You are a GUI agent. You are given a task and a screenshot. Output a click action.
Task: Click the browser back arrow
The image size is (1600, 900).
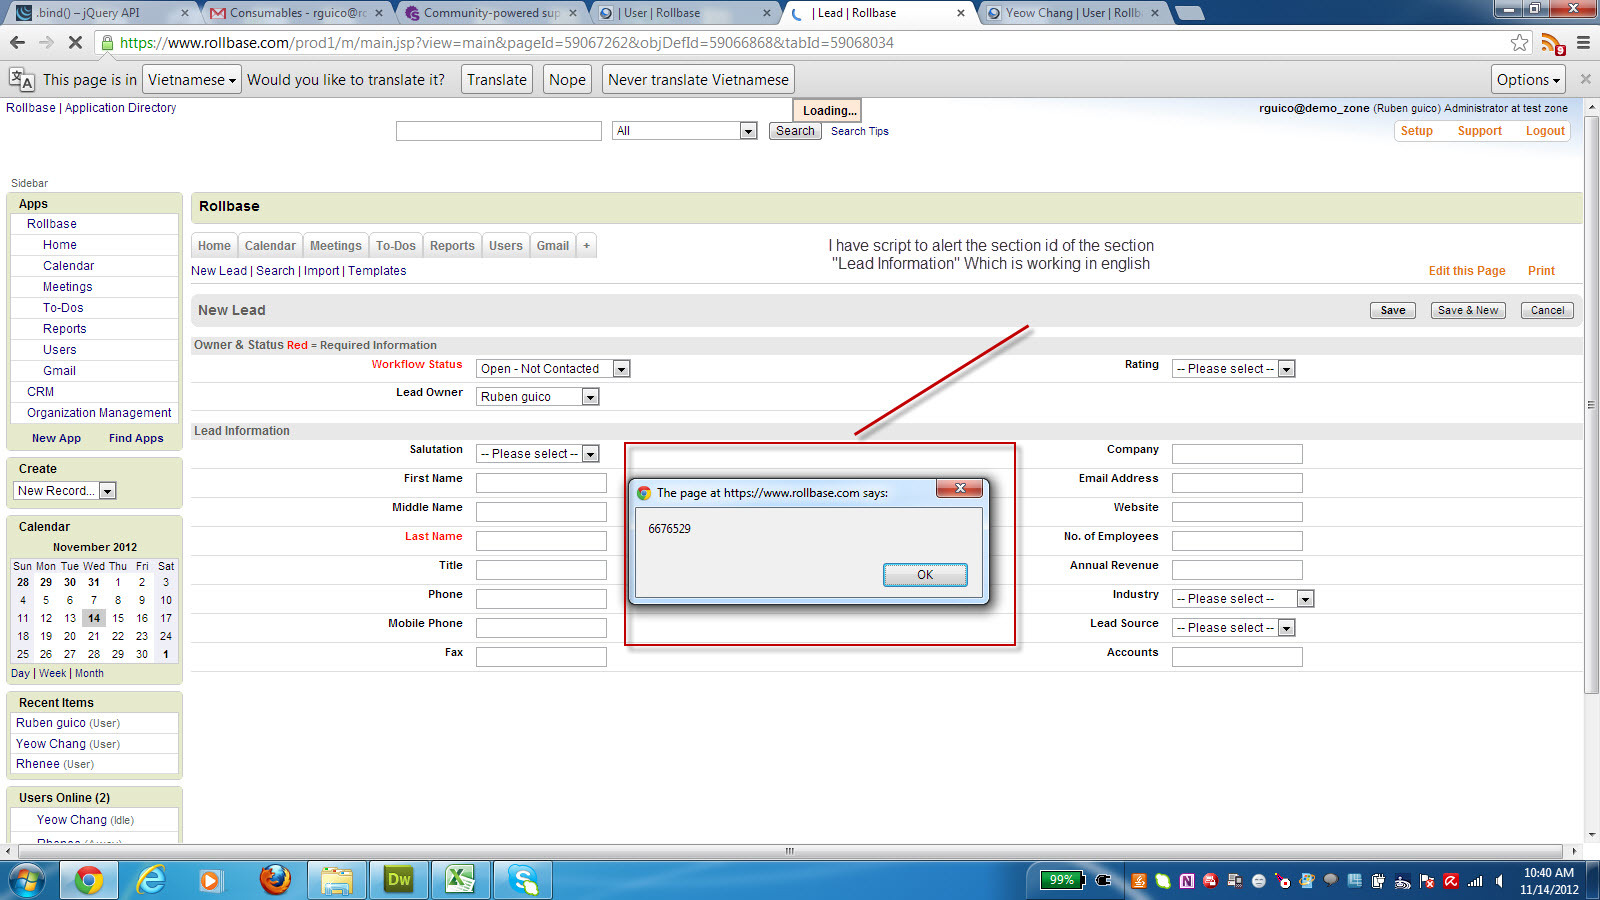(17, 43)
